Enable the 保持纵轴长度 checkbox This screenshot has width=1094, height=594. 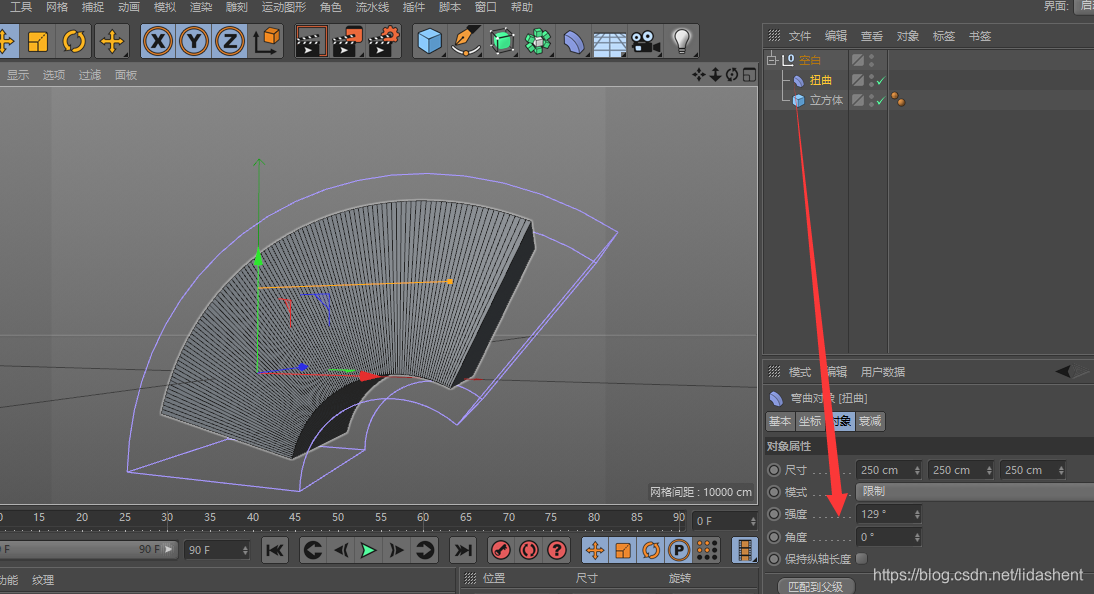pos(862,559)
